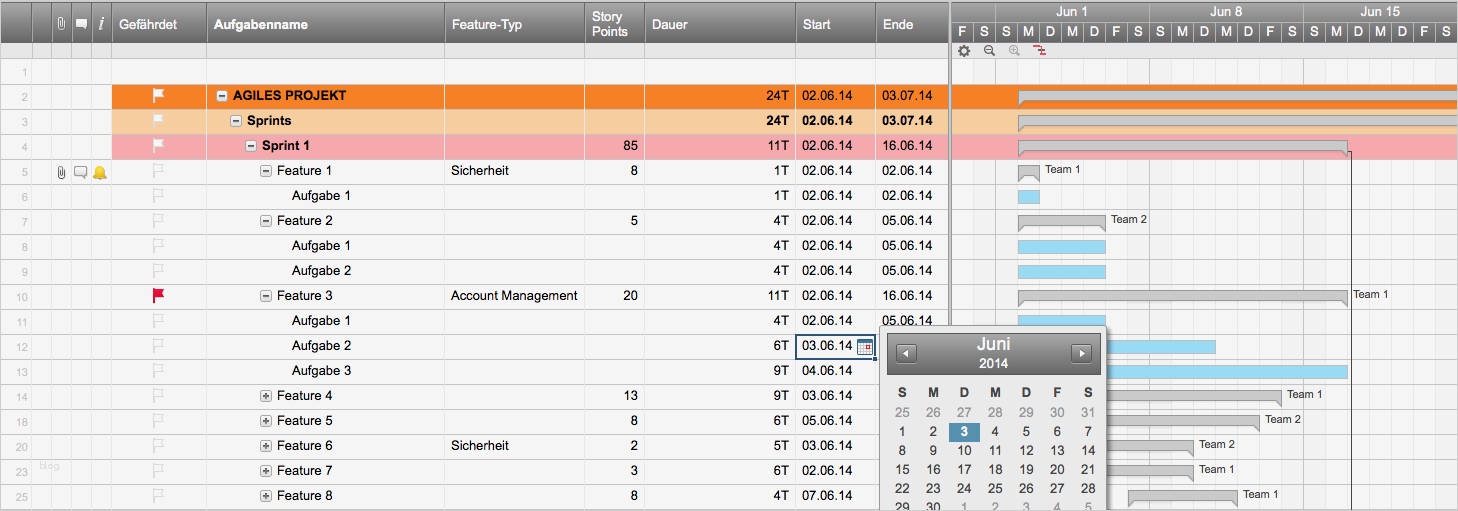Select the Aufgabe 3 task name cell
1458x511 pixels.
326,371
